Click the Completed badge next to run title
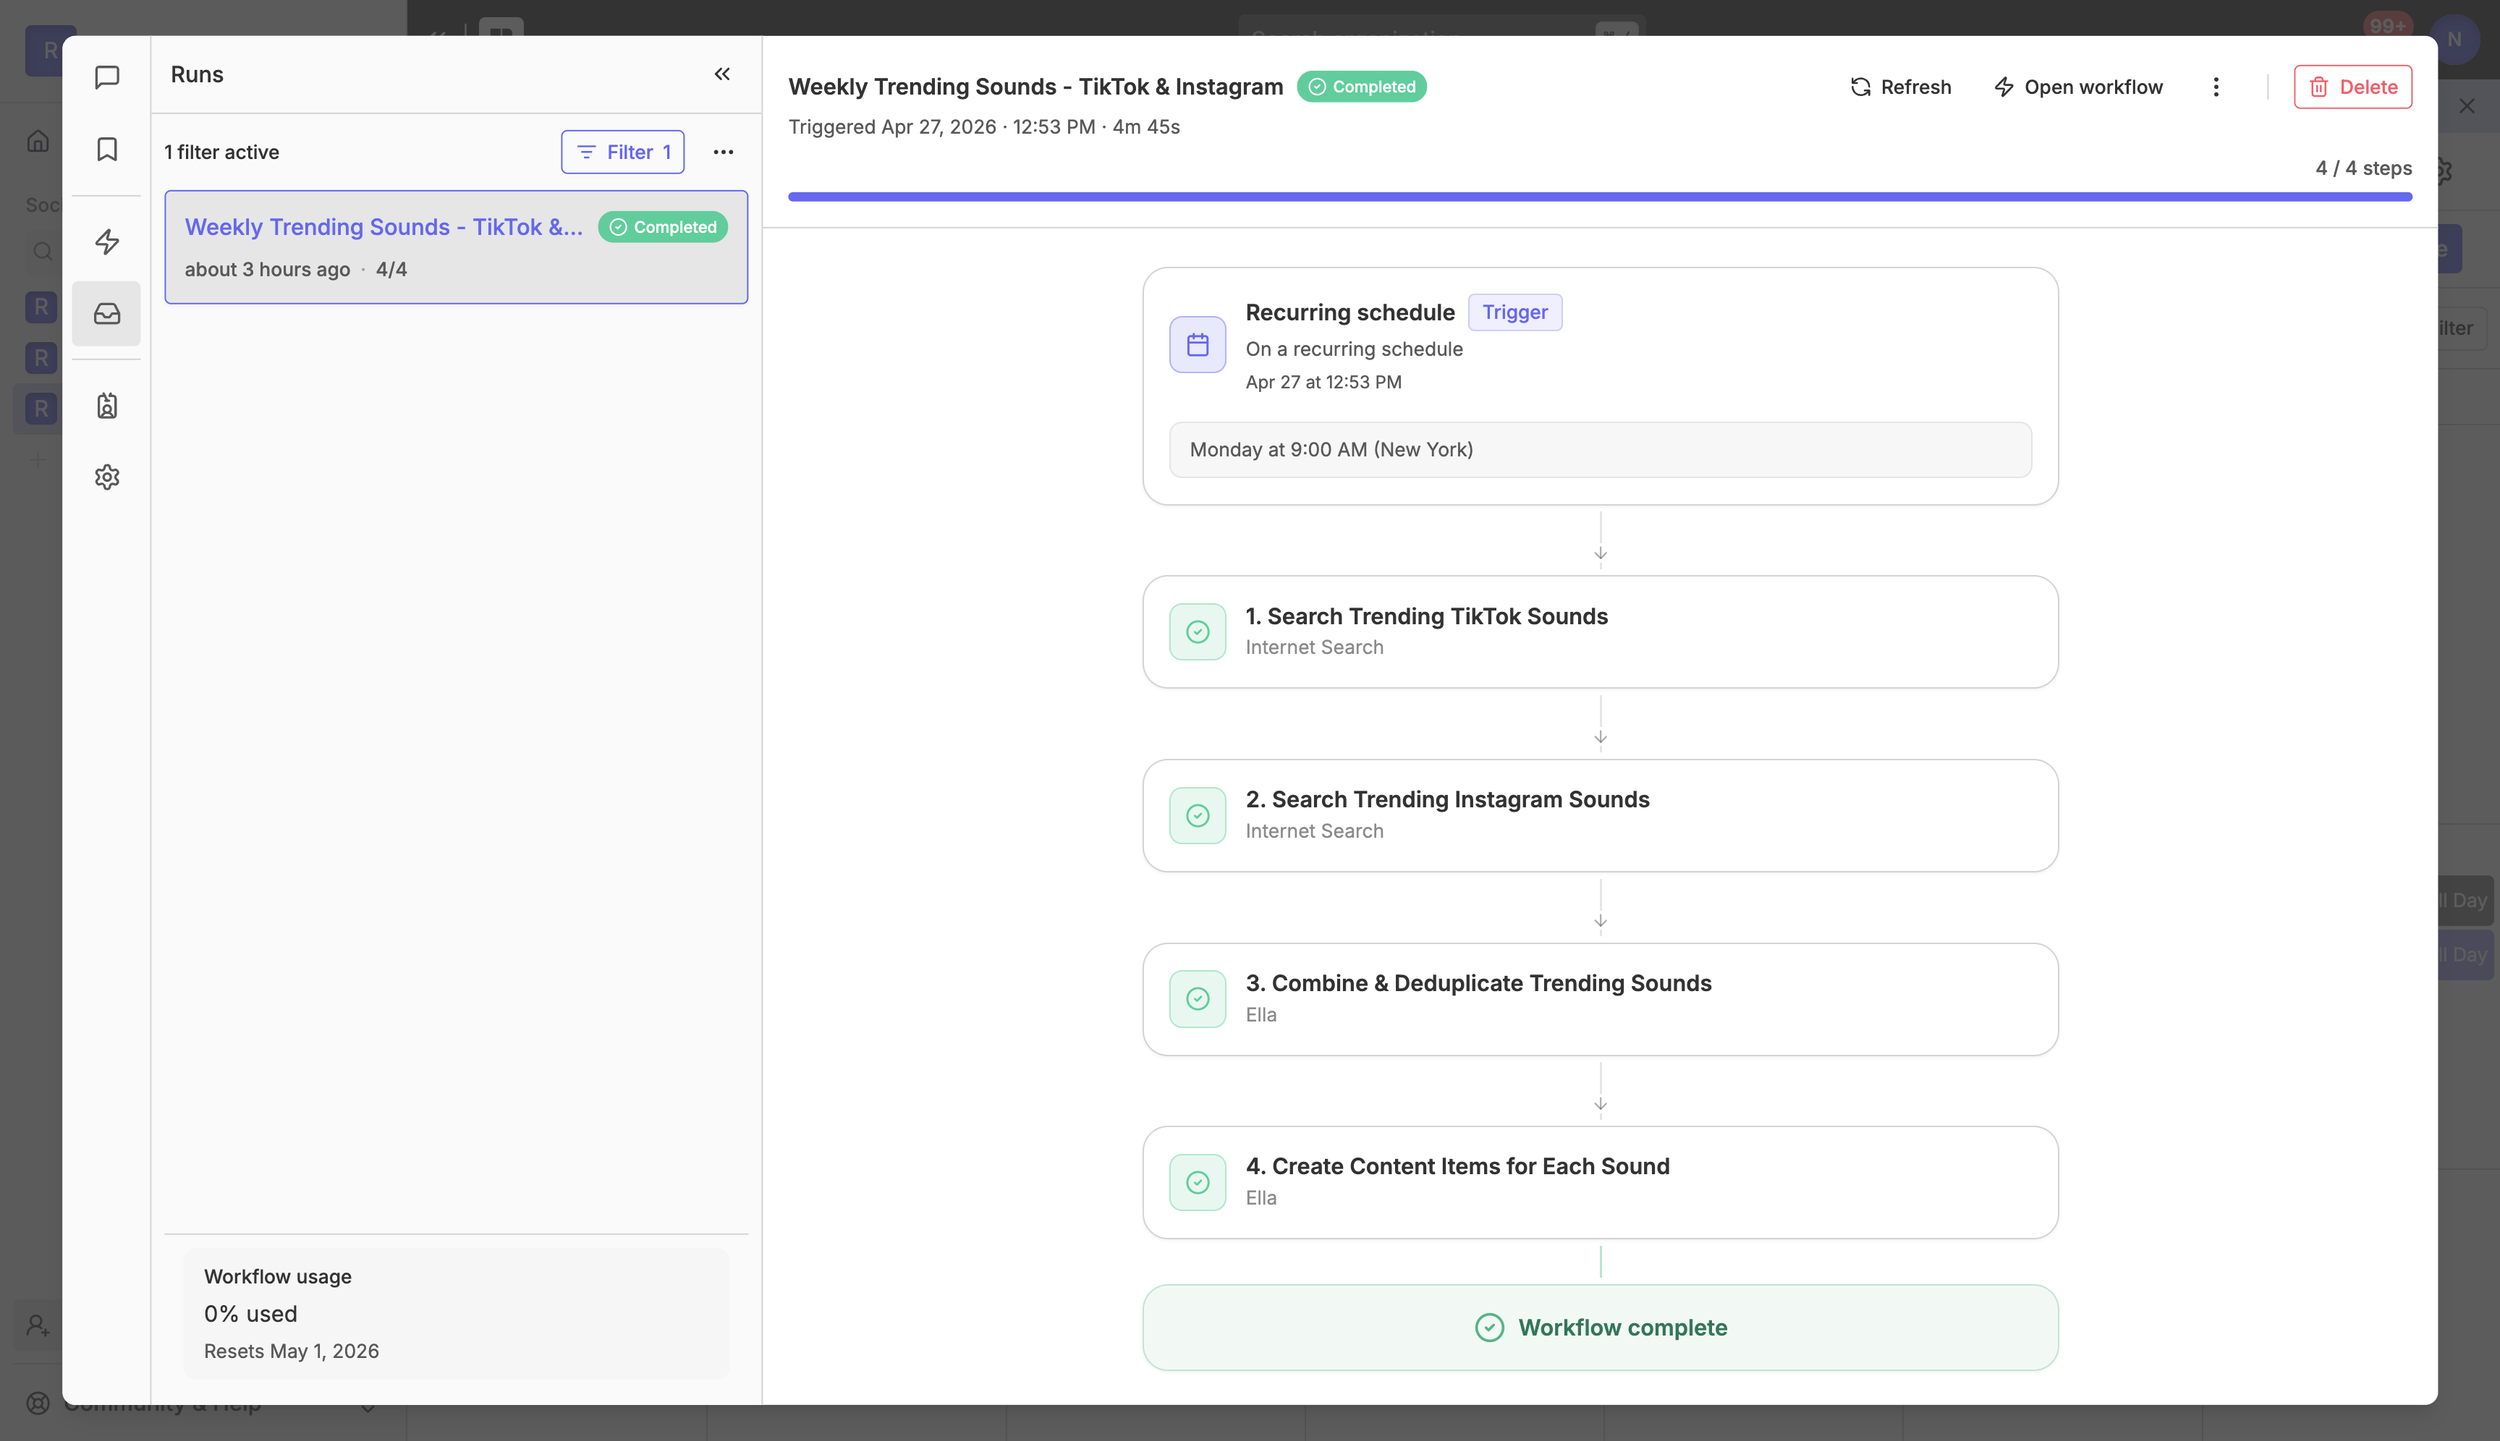Image resolution: width=2500 pixels, height=1441 pixels. tap(1362, 87)
